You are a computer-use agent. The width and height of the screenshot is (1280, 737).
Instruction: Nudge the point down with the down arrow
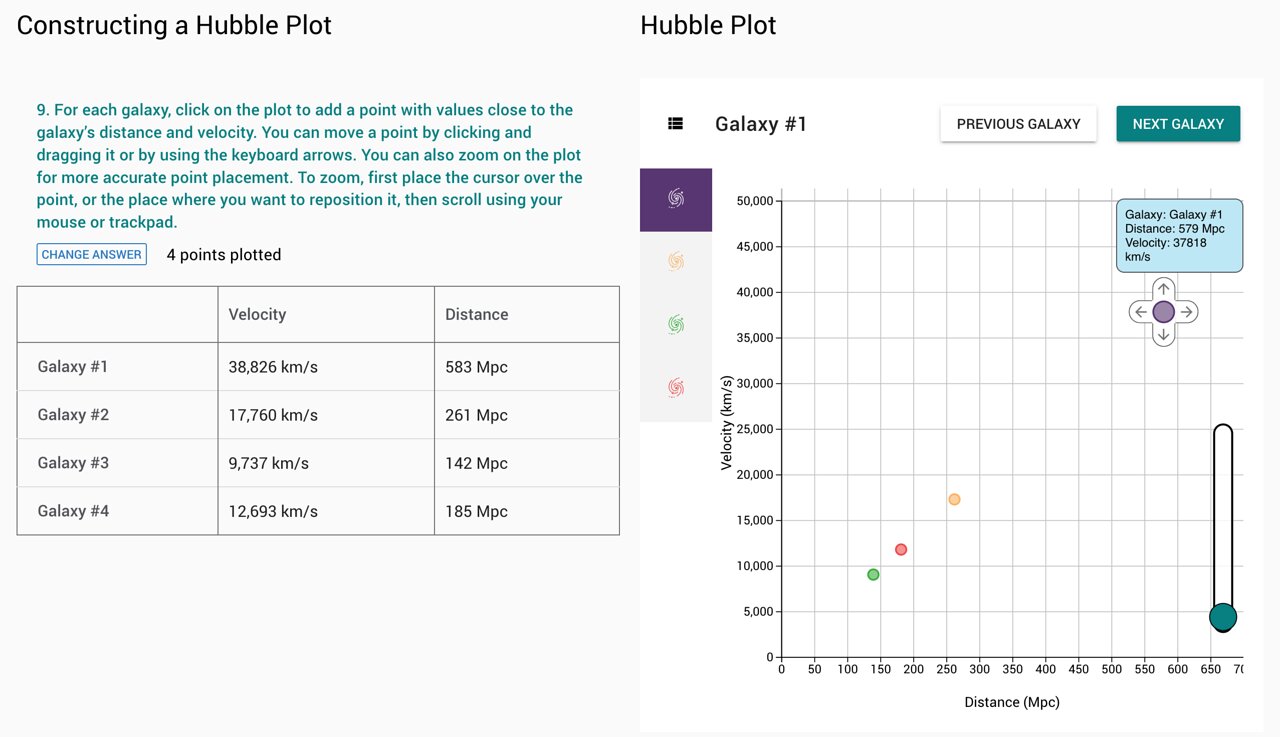click(1163, 335)
